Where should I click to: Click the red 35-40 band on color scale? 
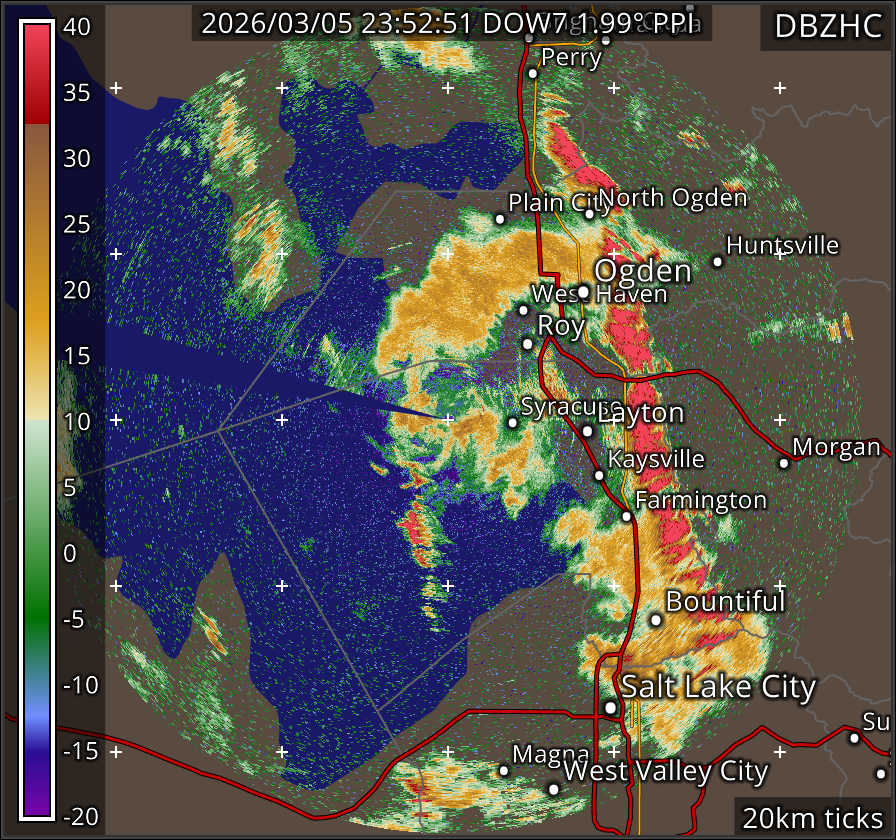tap(37, 70)
